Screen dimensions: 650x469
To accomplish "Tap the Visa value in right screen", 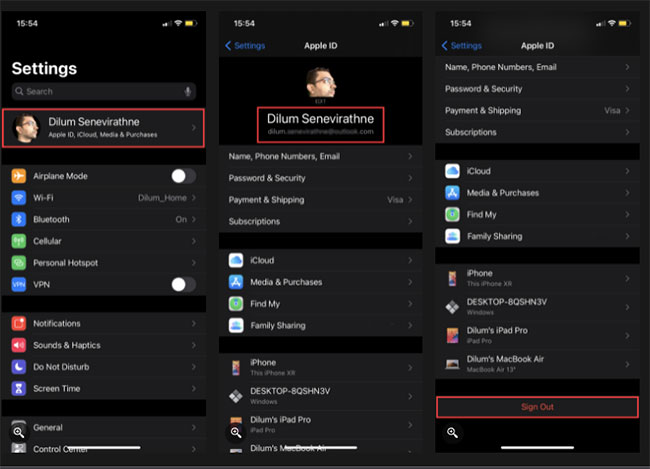I will (612, 110).
